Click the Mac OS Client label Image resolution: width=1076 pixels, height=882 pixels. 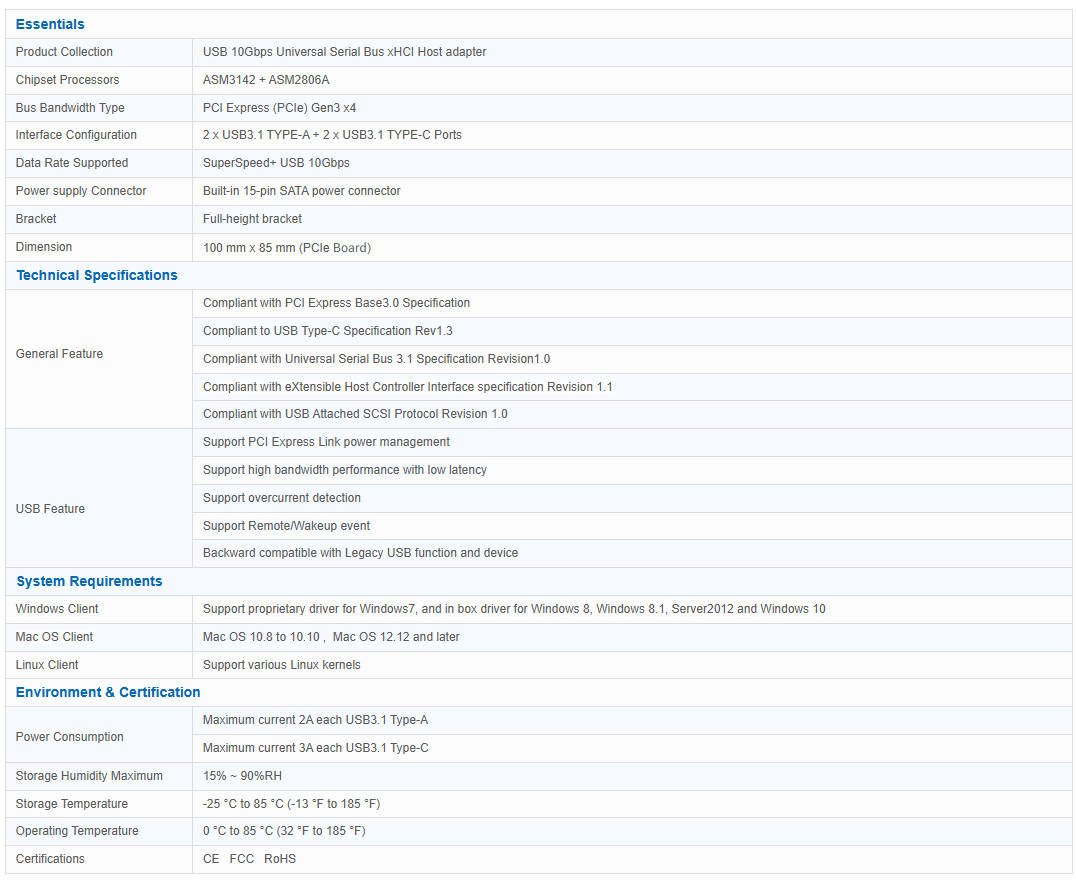(x=54, y=637)
